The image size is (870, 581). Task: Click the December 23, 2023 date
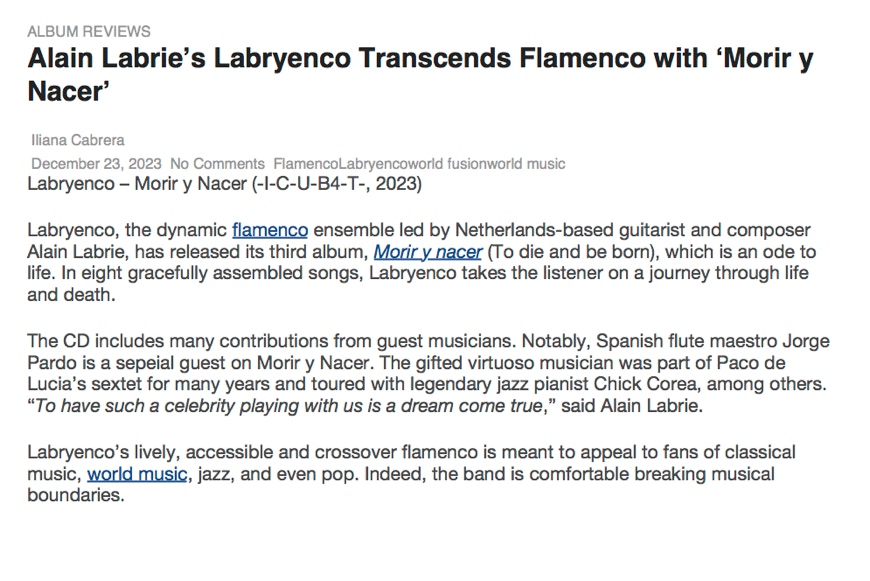96,163
